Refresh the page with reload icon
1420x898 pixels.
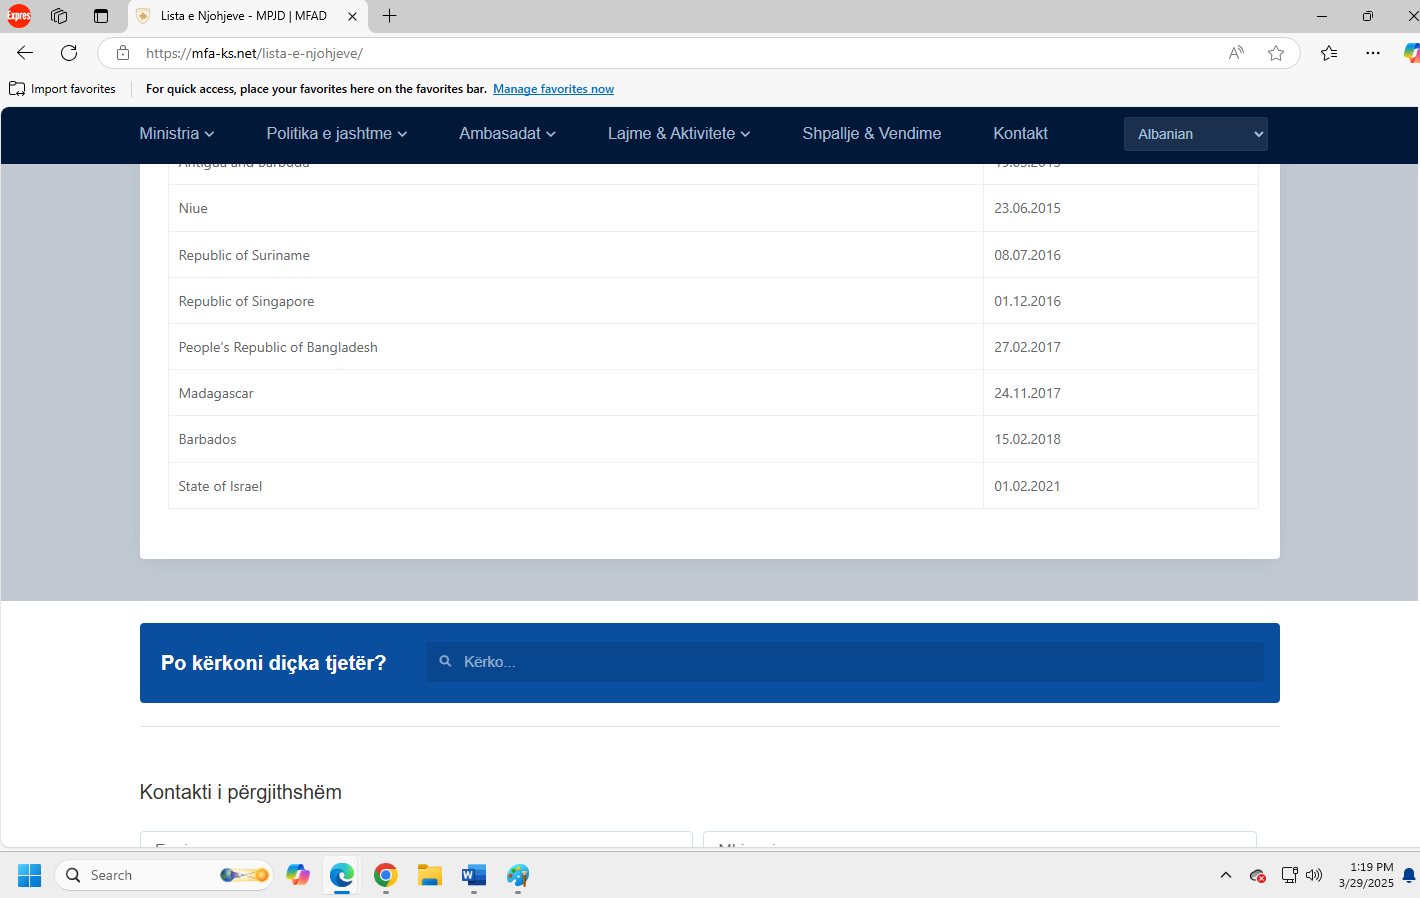[x=69, y=53]
